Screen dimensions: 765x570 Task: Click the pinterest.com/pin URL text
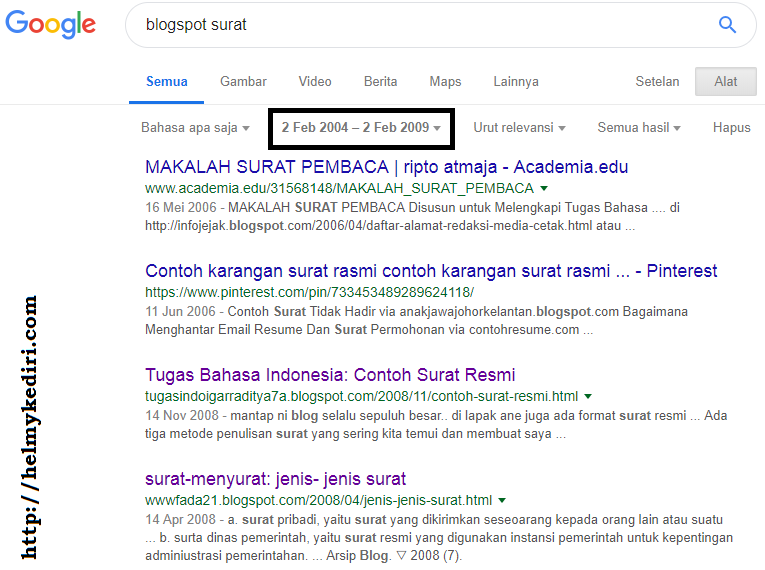(x=309, y=292)
